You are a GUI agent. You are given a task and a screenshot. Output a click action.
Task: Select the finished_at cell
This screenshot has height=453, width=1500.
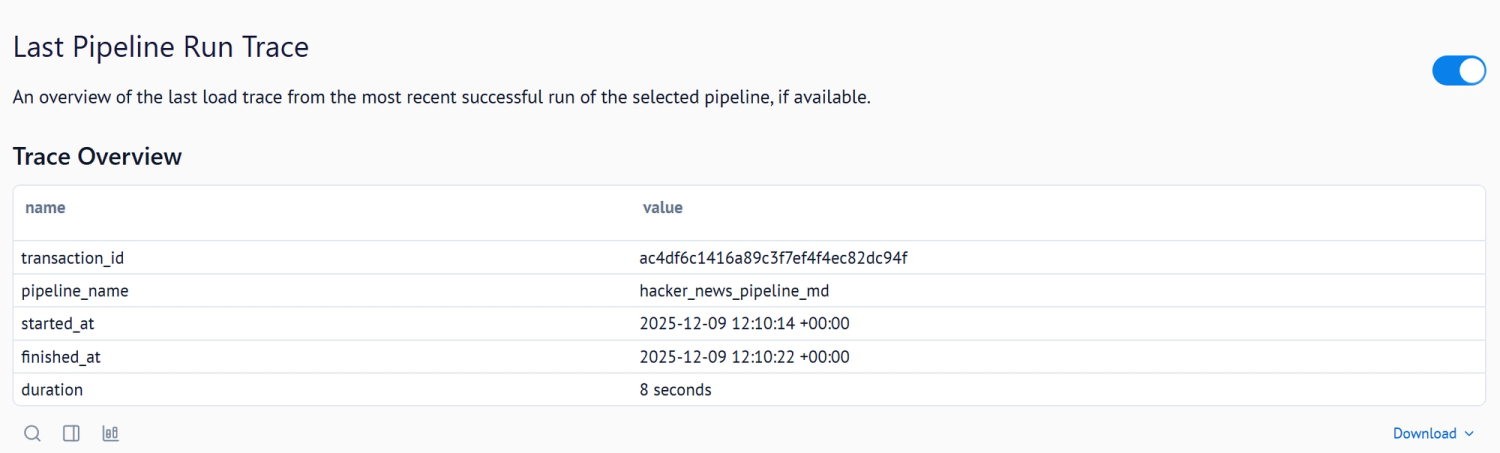(x=60, y=357)
